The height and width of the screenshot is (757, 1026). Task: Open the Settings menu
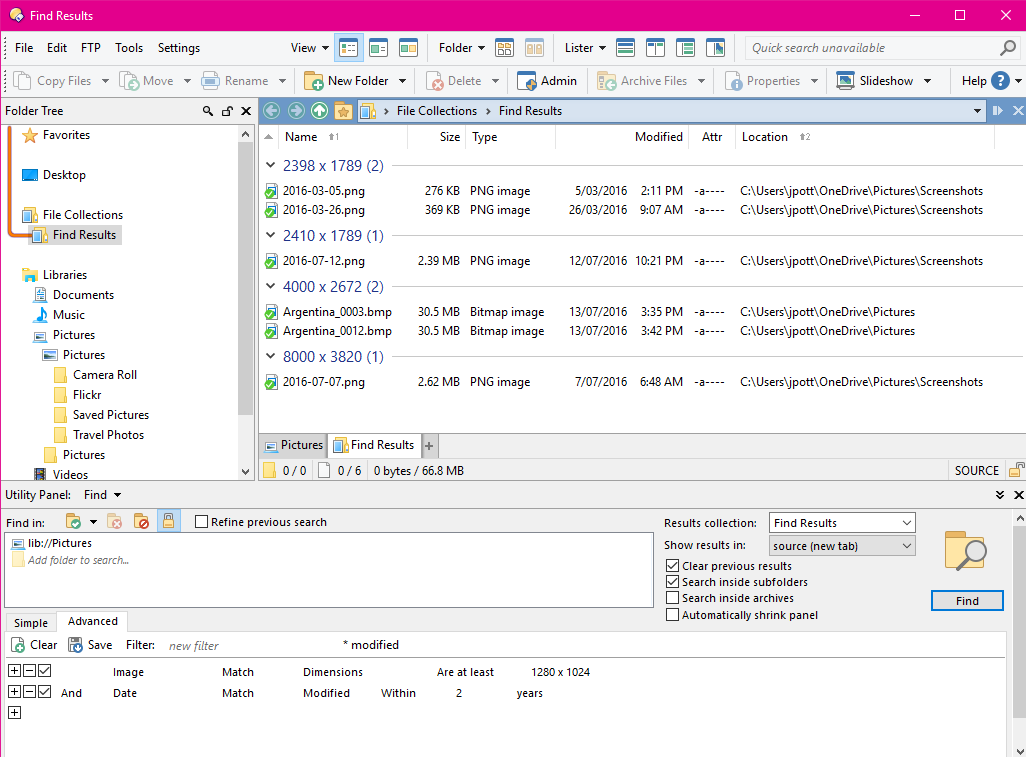pyautogui.click(x=178, y=47)
